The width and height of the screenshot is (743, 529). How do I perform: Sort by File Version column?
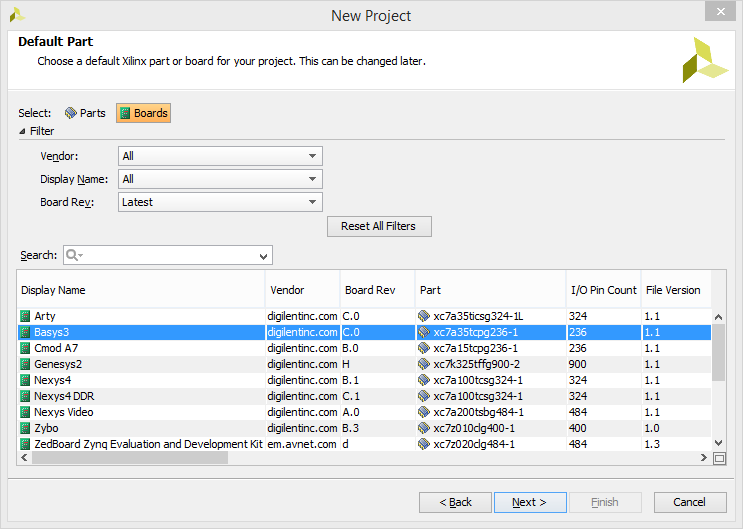click(x=676, y=290)
